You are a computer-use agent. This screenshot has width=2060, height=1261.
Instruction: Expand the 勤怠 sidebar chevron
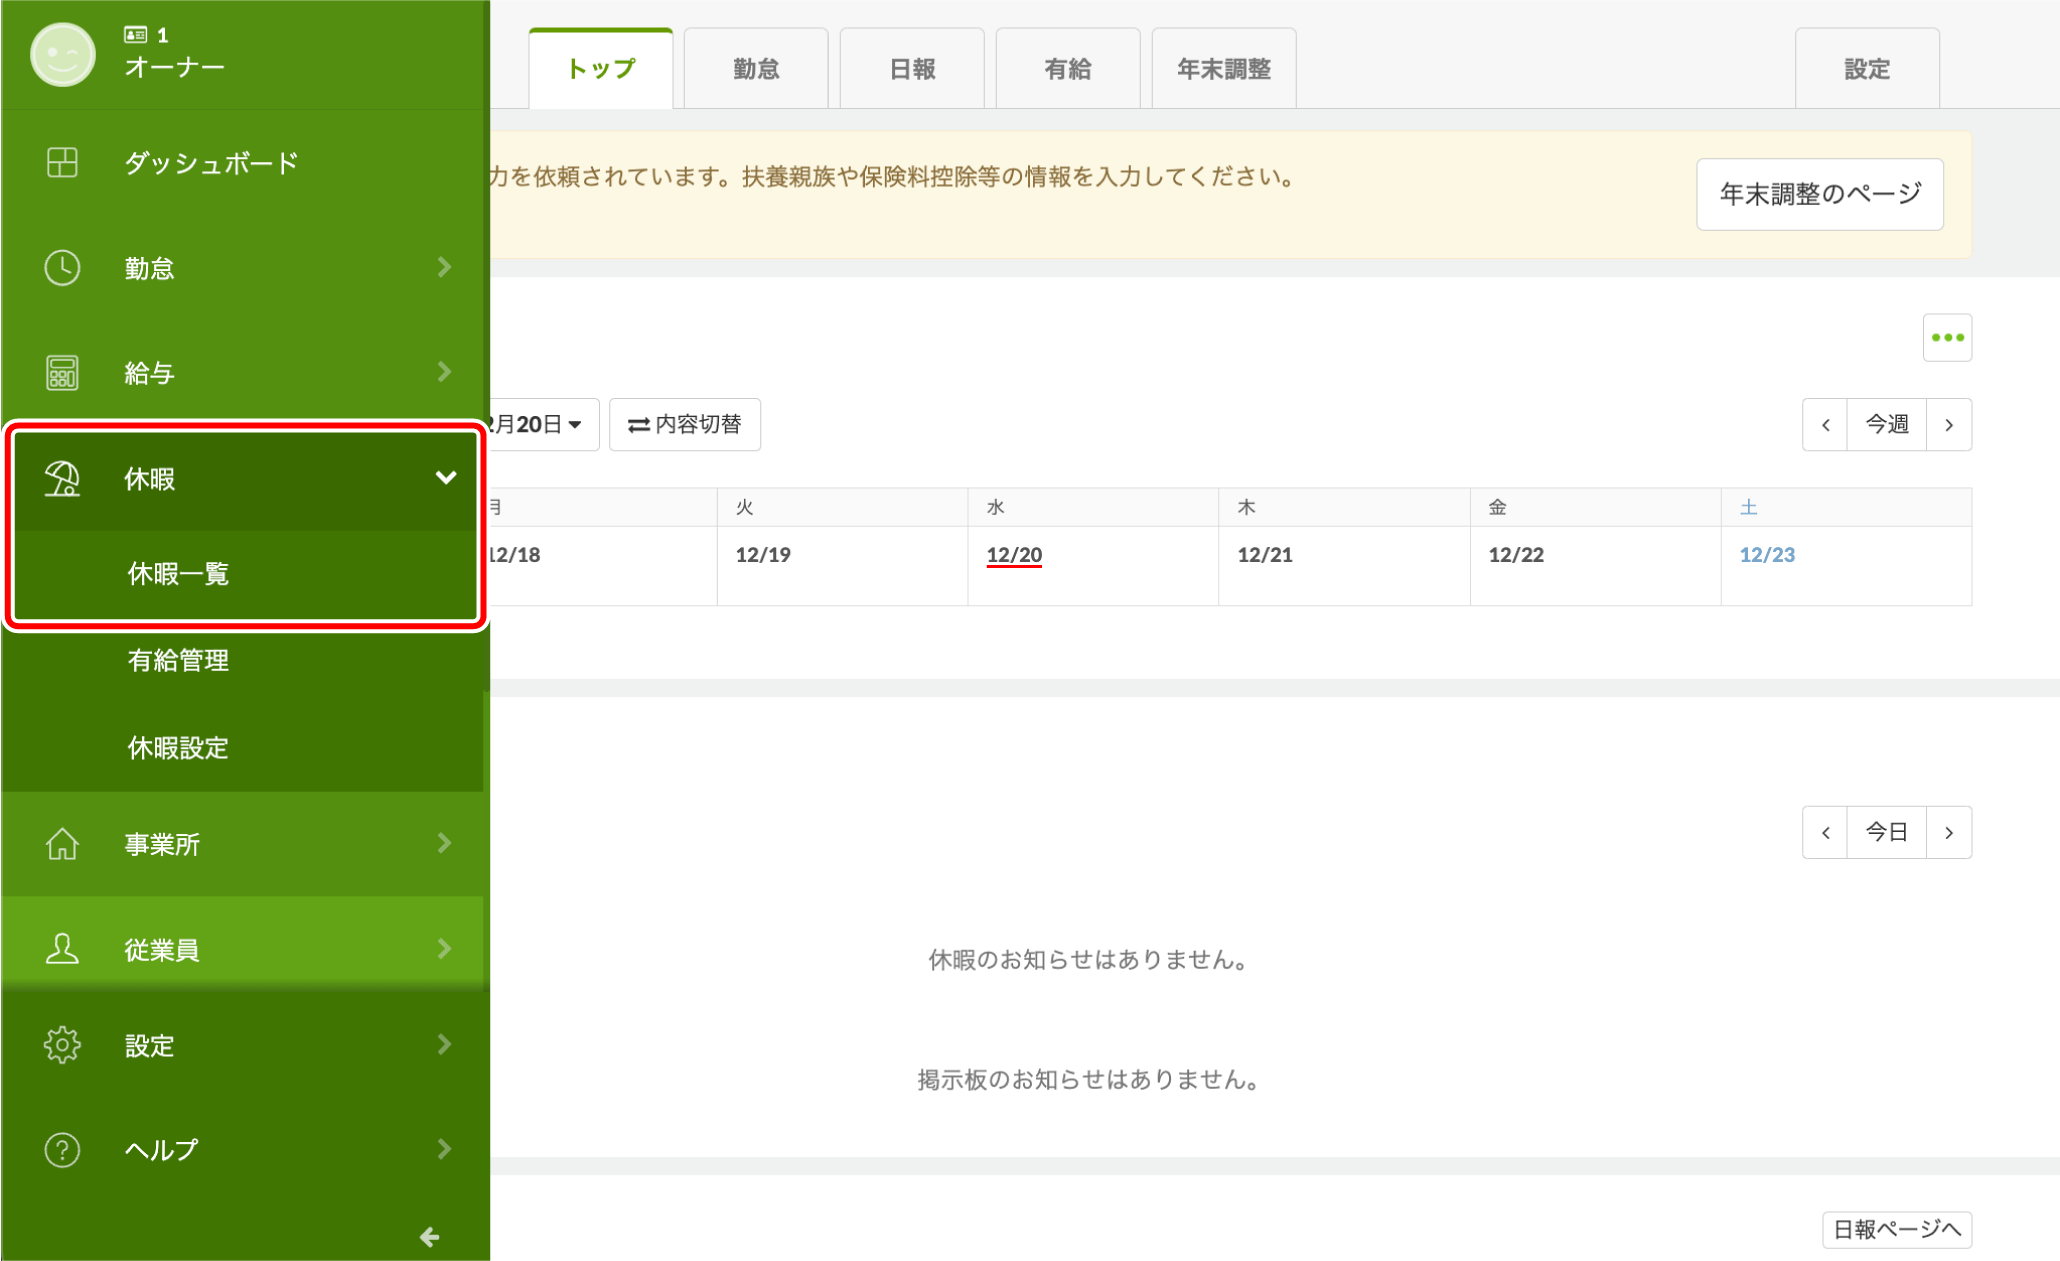click(x=445, y=267)
